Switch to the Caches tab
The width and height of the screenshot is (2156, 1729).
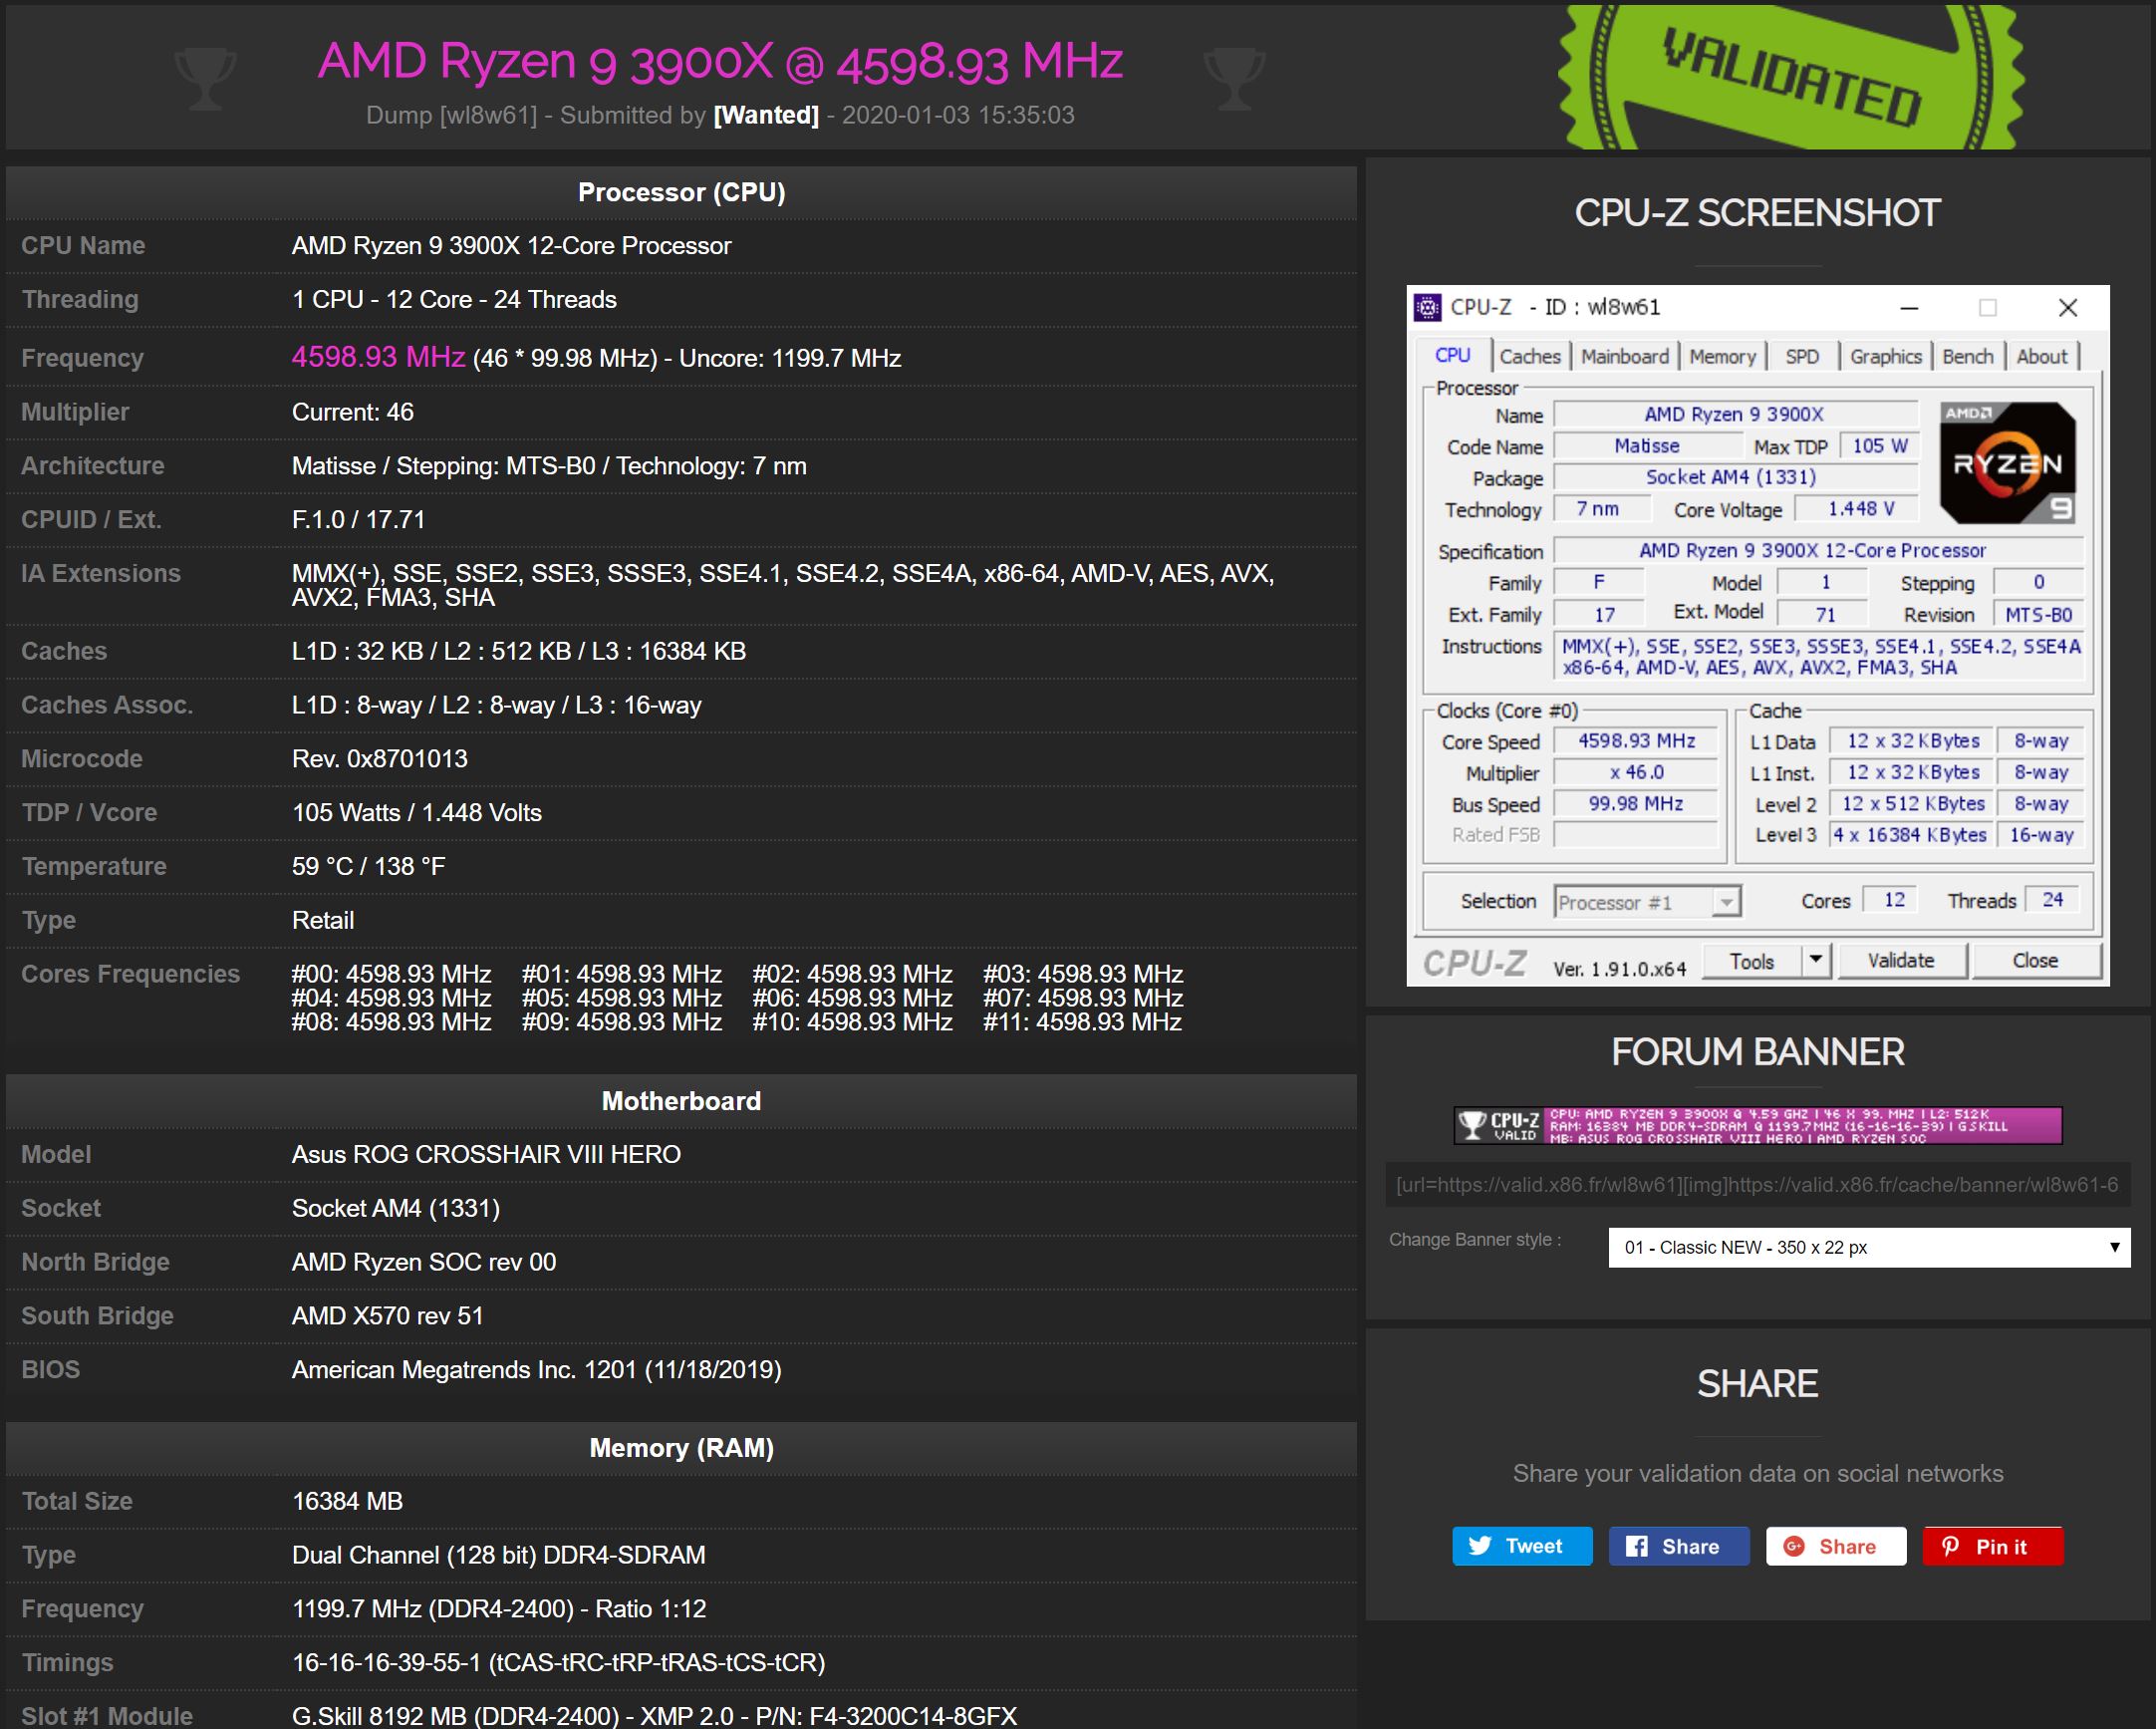click(x=1529, y=356)
